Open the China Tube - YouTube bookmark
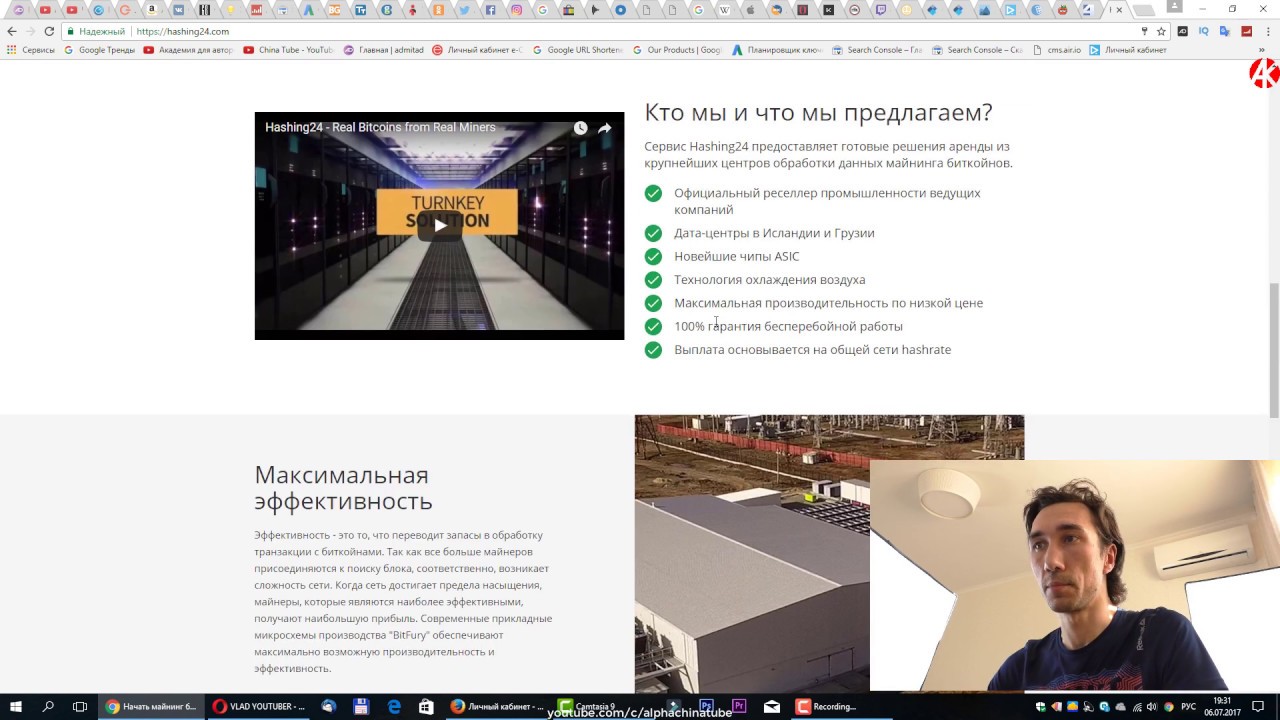 289,50
